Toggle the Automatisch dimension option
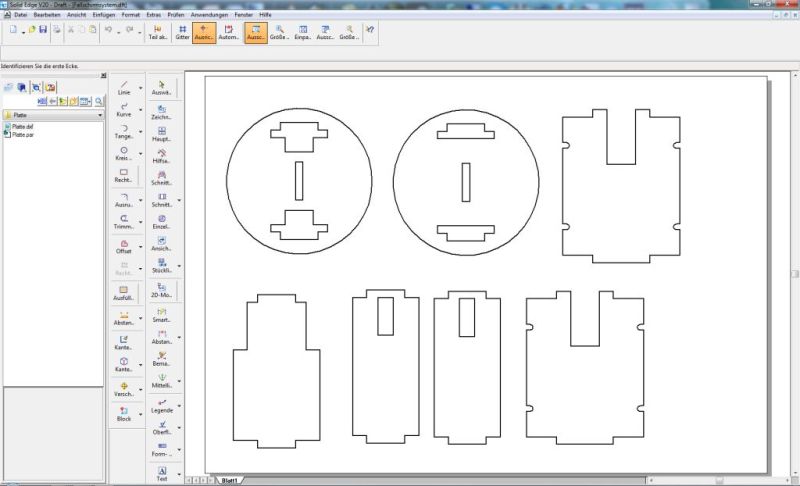Viewport: 800px width, 486px height. click(229, 32)
